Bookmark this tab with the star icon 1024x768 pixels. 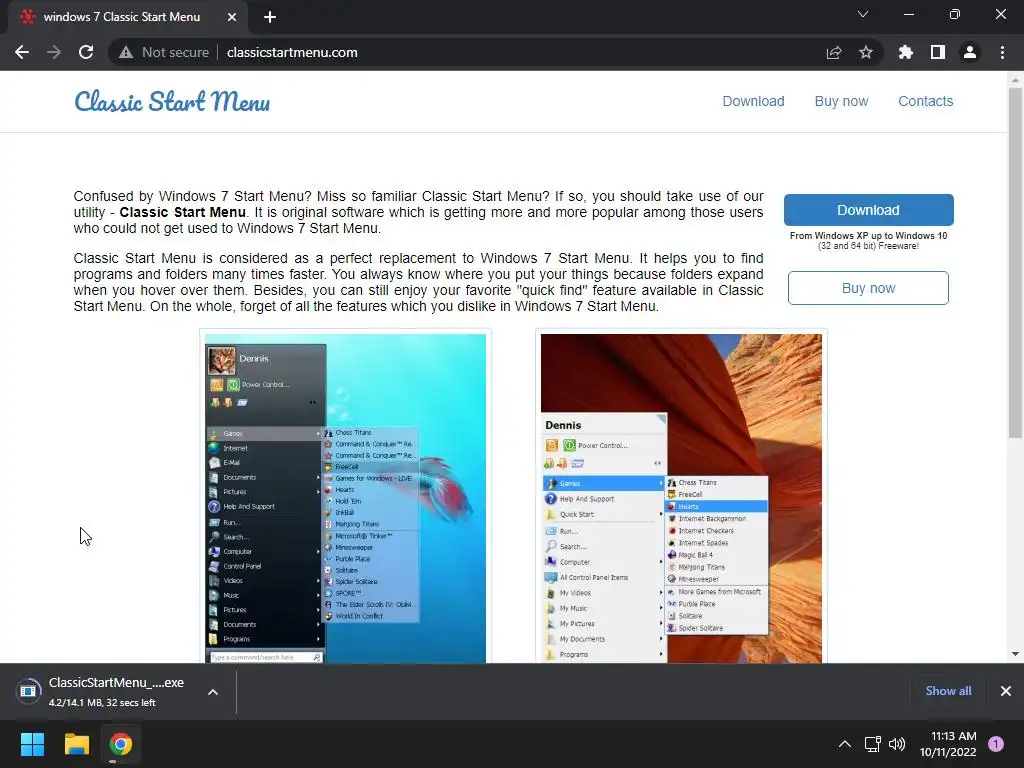pyautogui.click(x=866, y=52)
